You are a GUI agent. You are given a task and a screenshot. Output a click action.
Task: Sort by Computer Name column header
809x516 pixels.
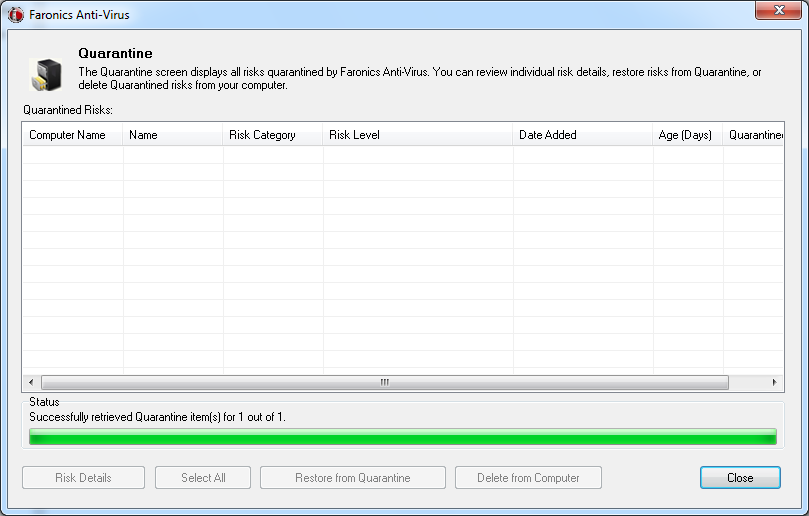click(x=72, y=135)
